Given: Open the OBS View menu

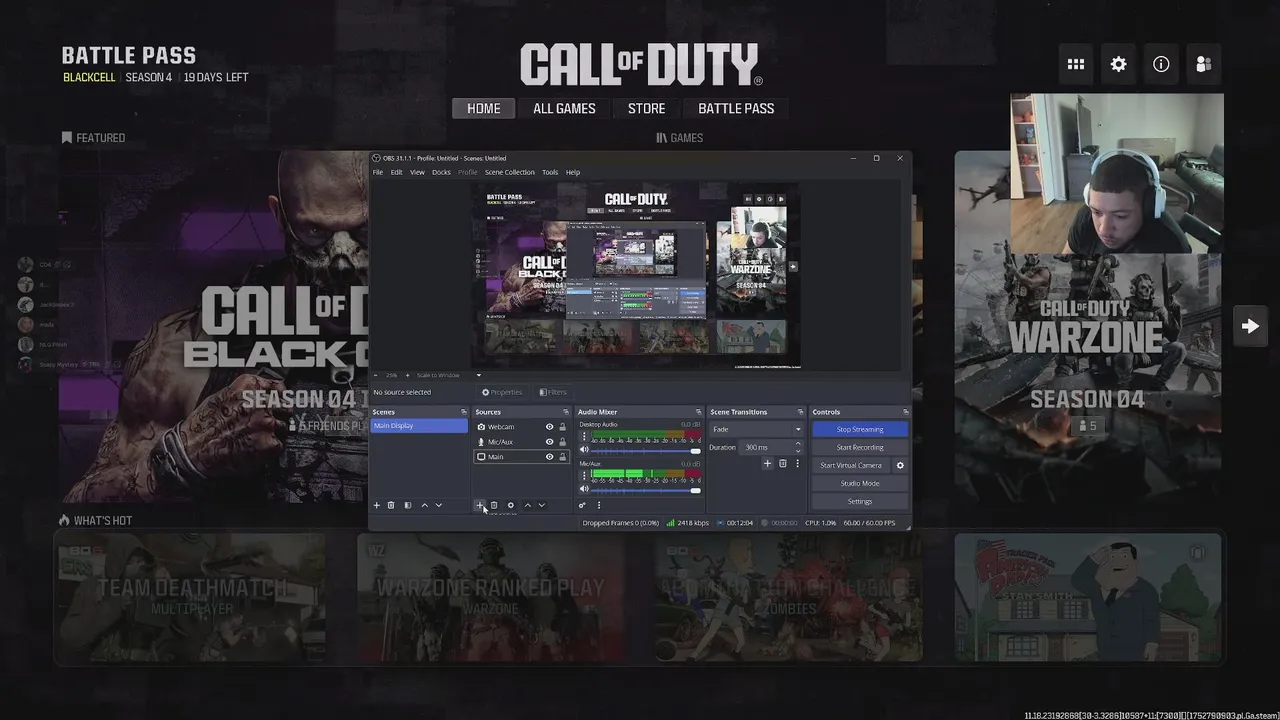Looking at the screenshot, I should [x=417, y=172].
